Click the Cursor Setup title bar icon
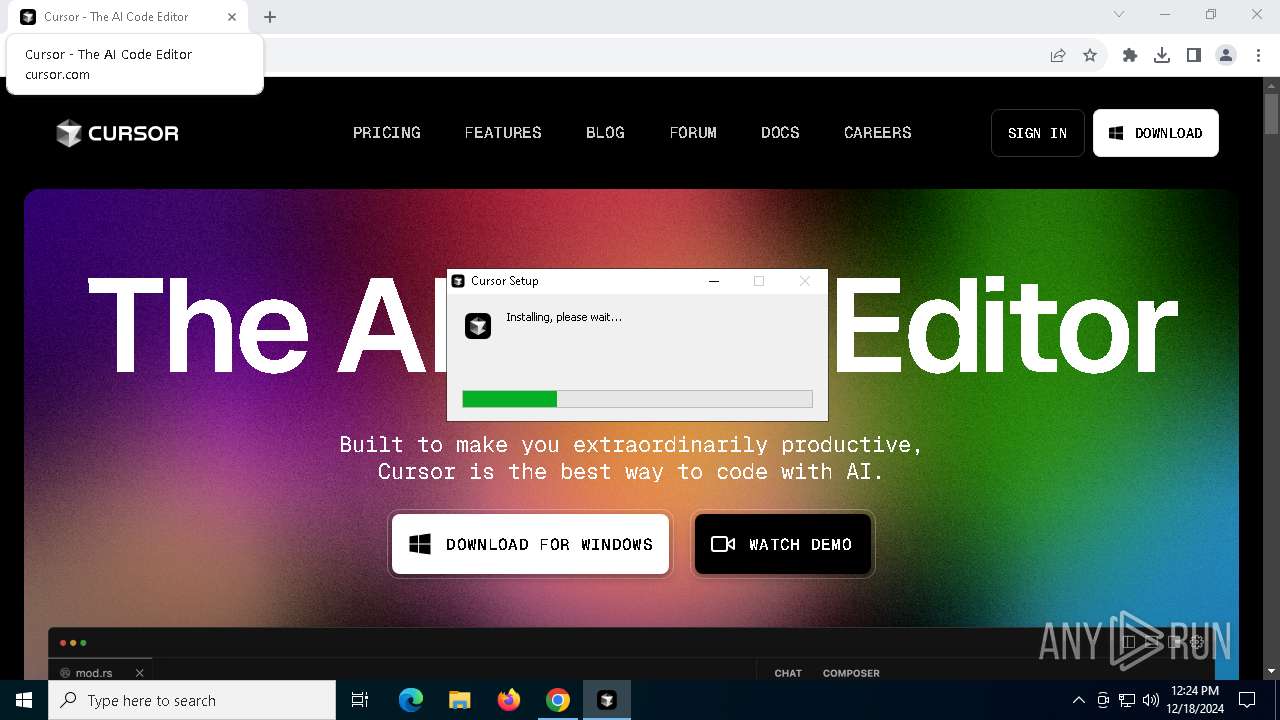This screenshot has width=1280, height=720. point(458,281)
